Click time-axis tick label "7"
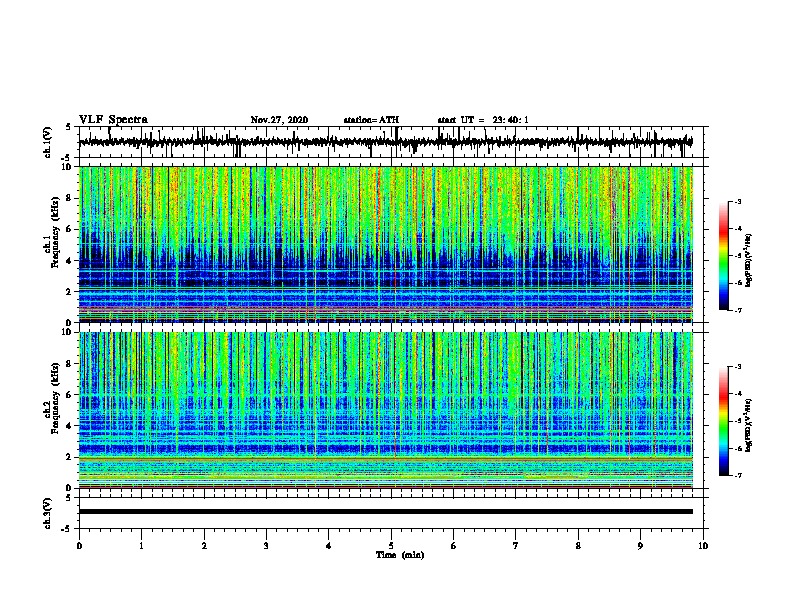792x612 pixels. pyautogui.click(x=516, y=546)
